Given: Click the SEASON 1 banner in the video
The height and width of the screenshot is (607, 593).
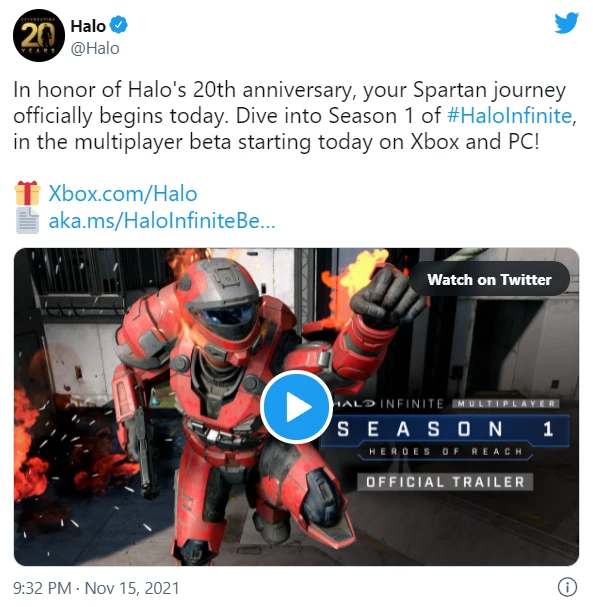Looking at the screenshot, I should pyautogui.click(x=446, y=429).
